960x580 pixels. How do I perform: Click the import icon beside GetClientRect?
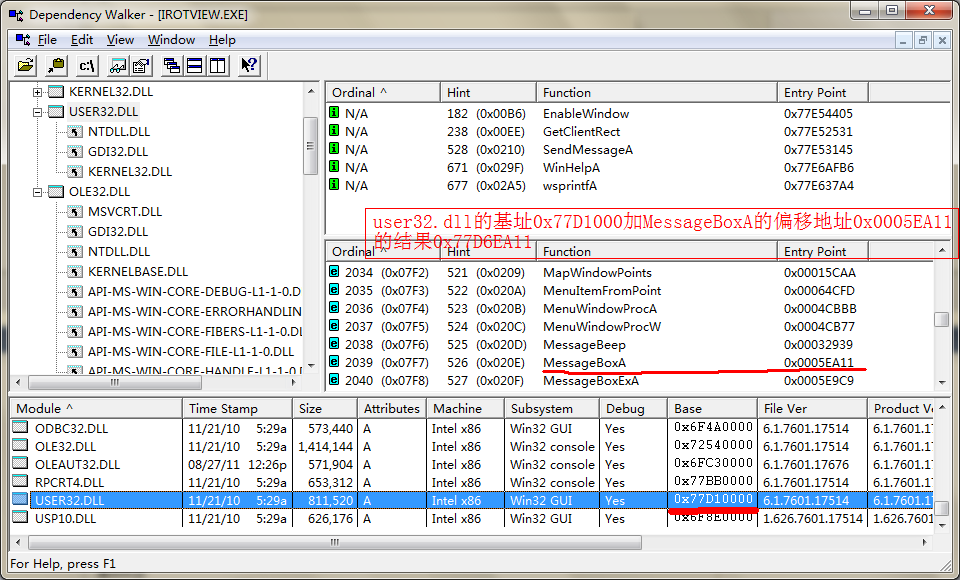tap(334, 130)
